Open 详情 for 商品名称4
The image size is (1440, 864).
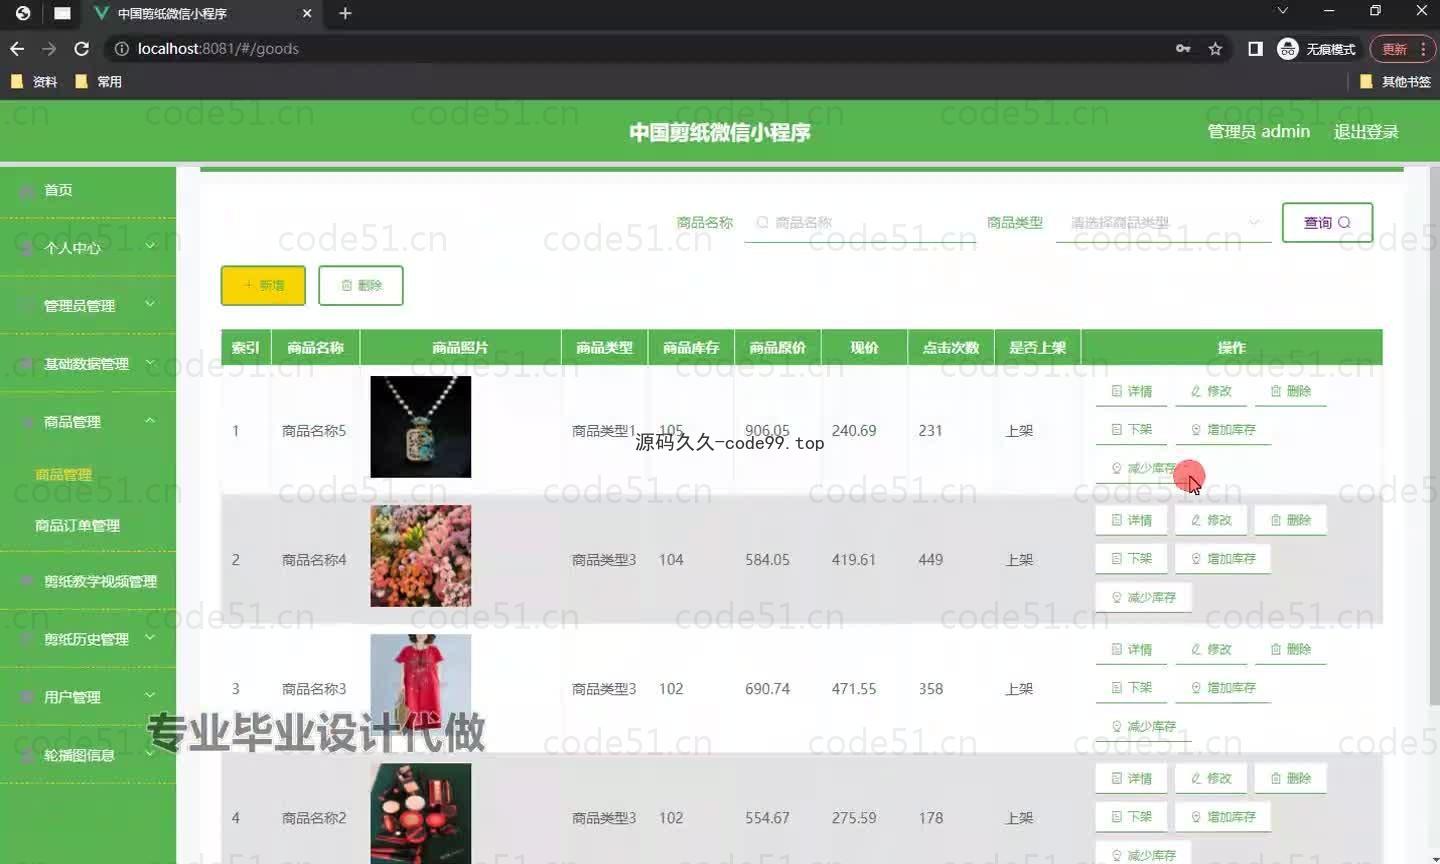[1131, 520]
